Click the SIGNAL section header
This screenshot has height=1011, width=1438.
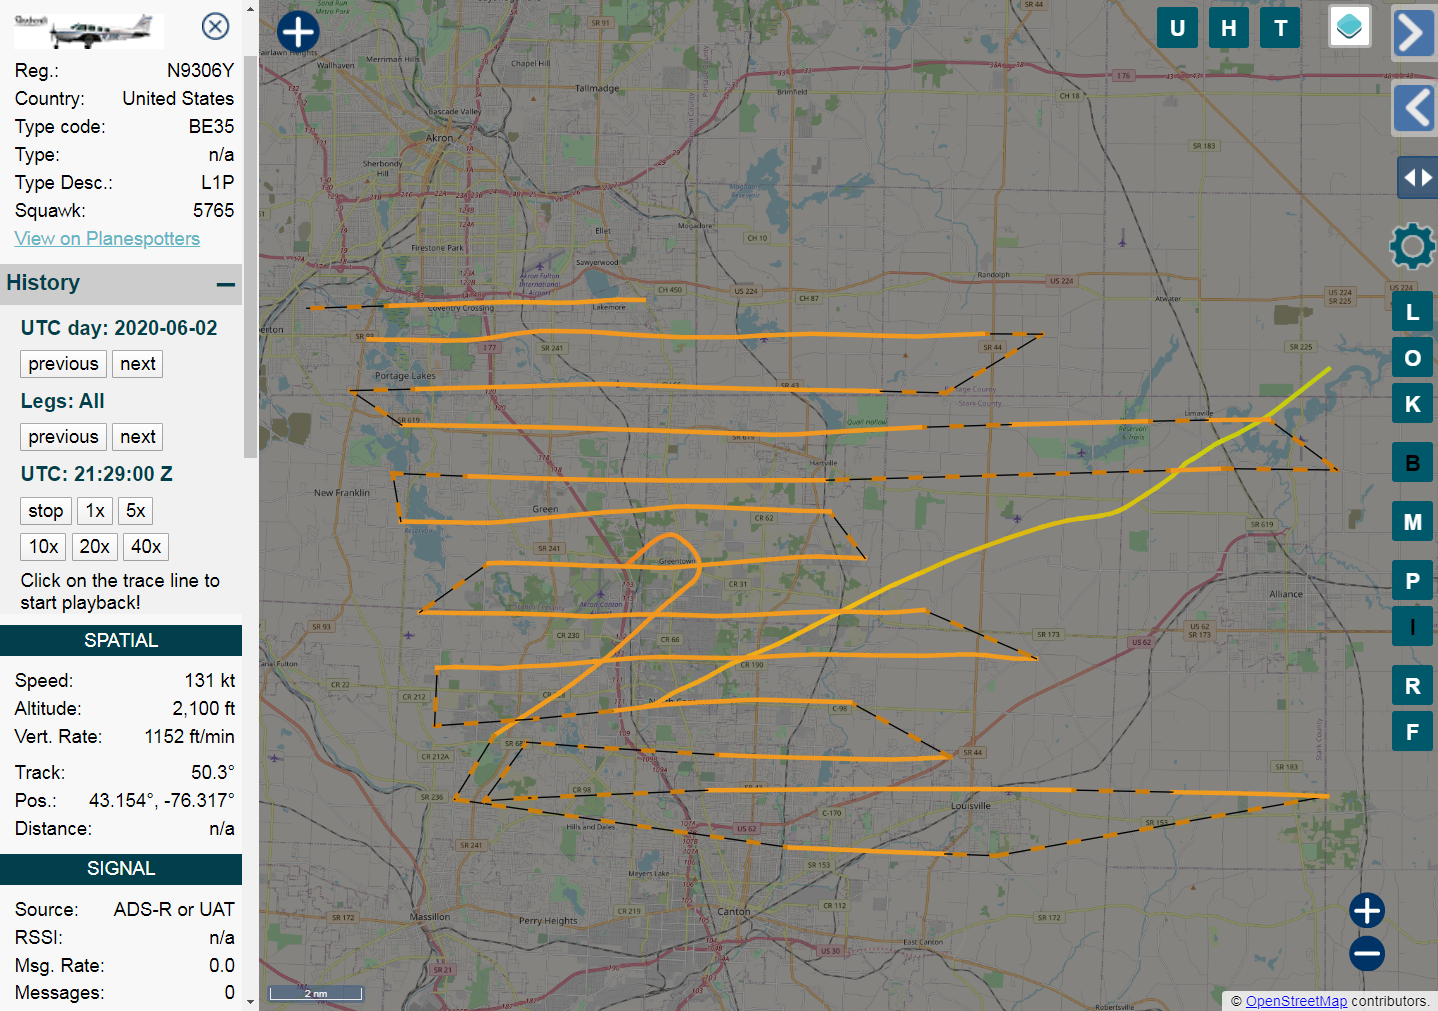tap(121, 868)
